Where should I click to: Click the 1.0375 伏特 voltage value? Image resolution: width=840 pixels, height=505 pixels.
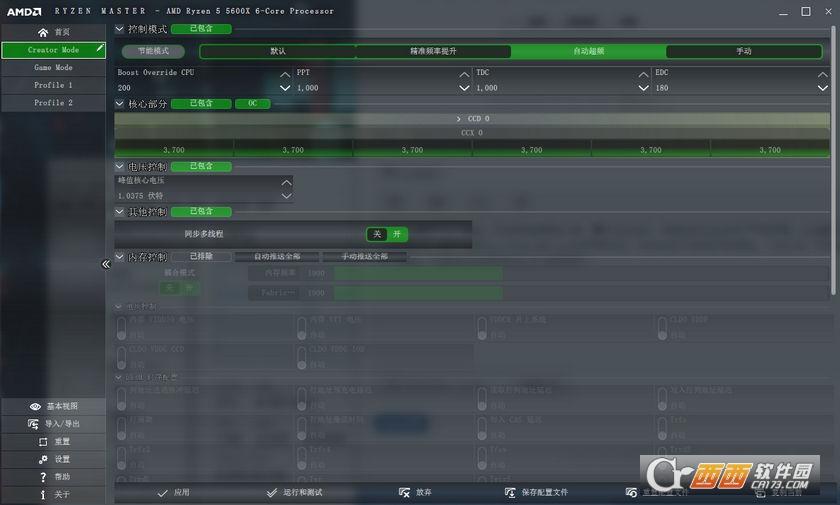(x=140, y=196)
